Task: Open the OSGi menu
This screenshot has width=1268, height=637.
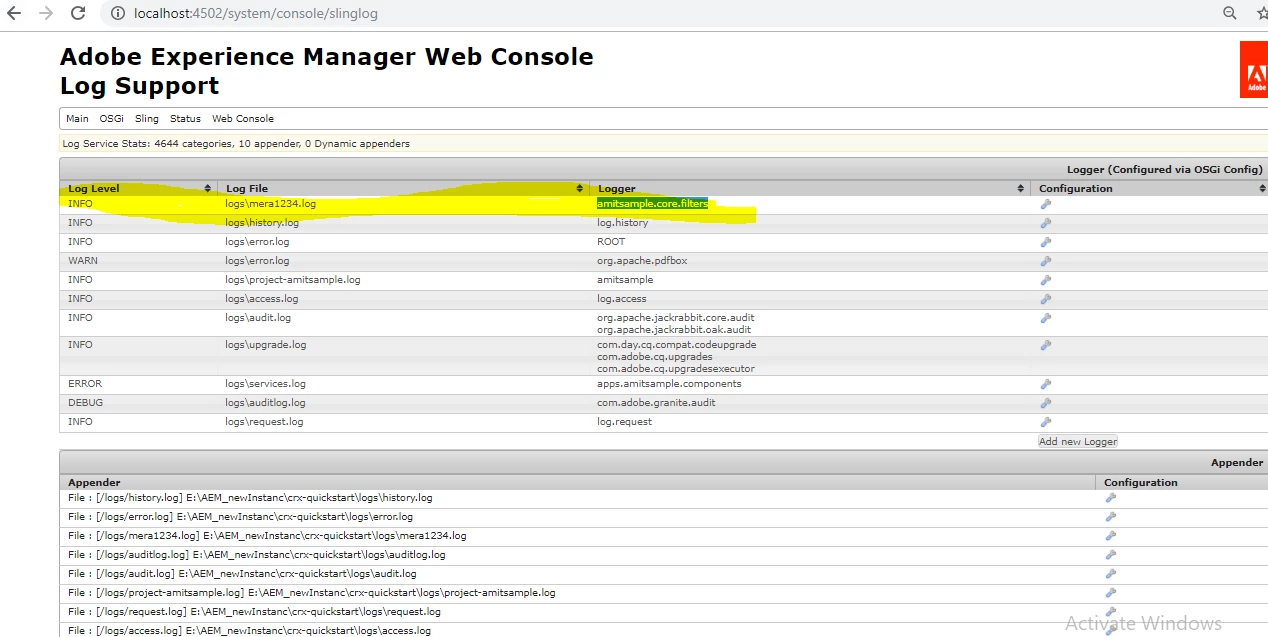Action: [x=111, y=119]
